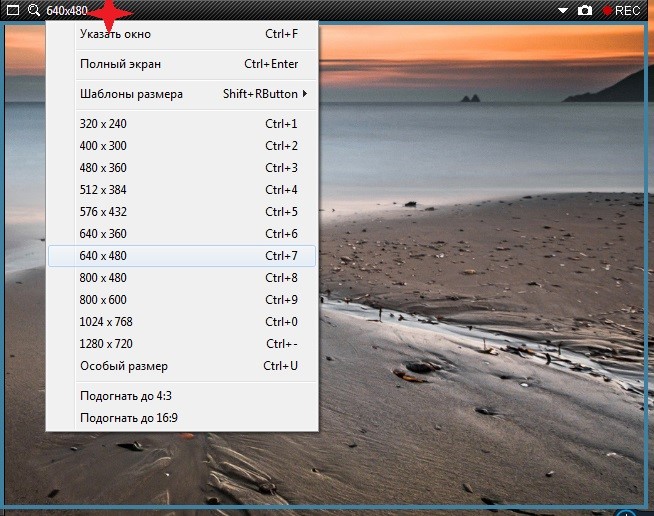Choose 'Подогнать до 16:9' option
654x516 pixels.
[182, 418]
